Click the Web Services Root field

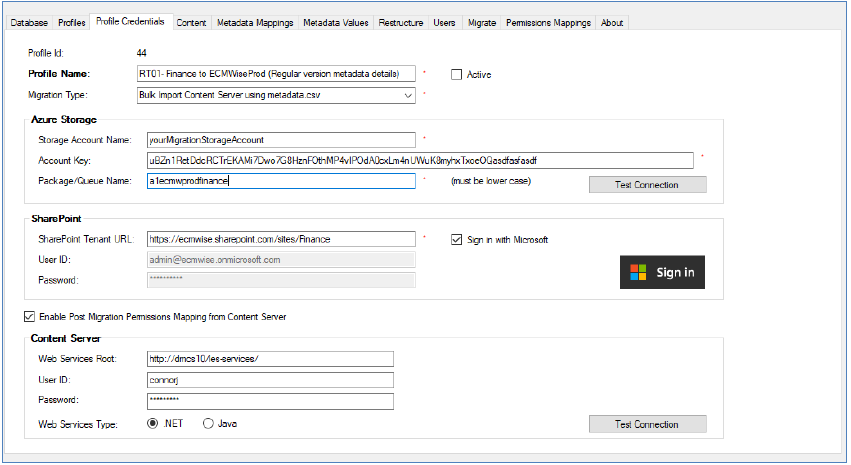point(268,359)
